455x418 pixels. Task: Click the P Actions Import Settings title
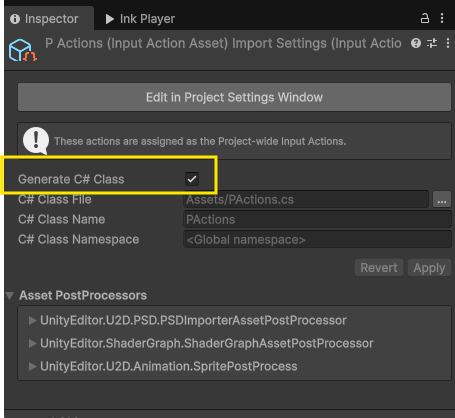click(223, 43)
